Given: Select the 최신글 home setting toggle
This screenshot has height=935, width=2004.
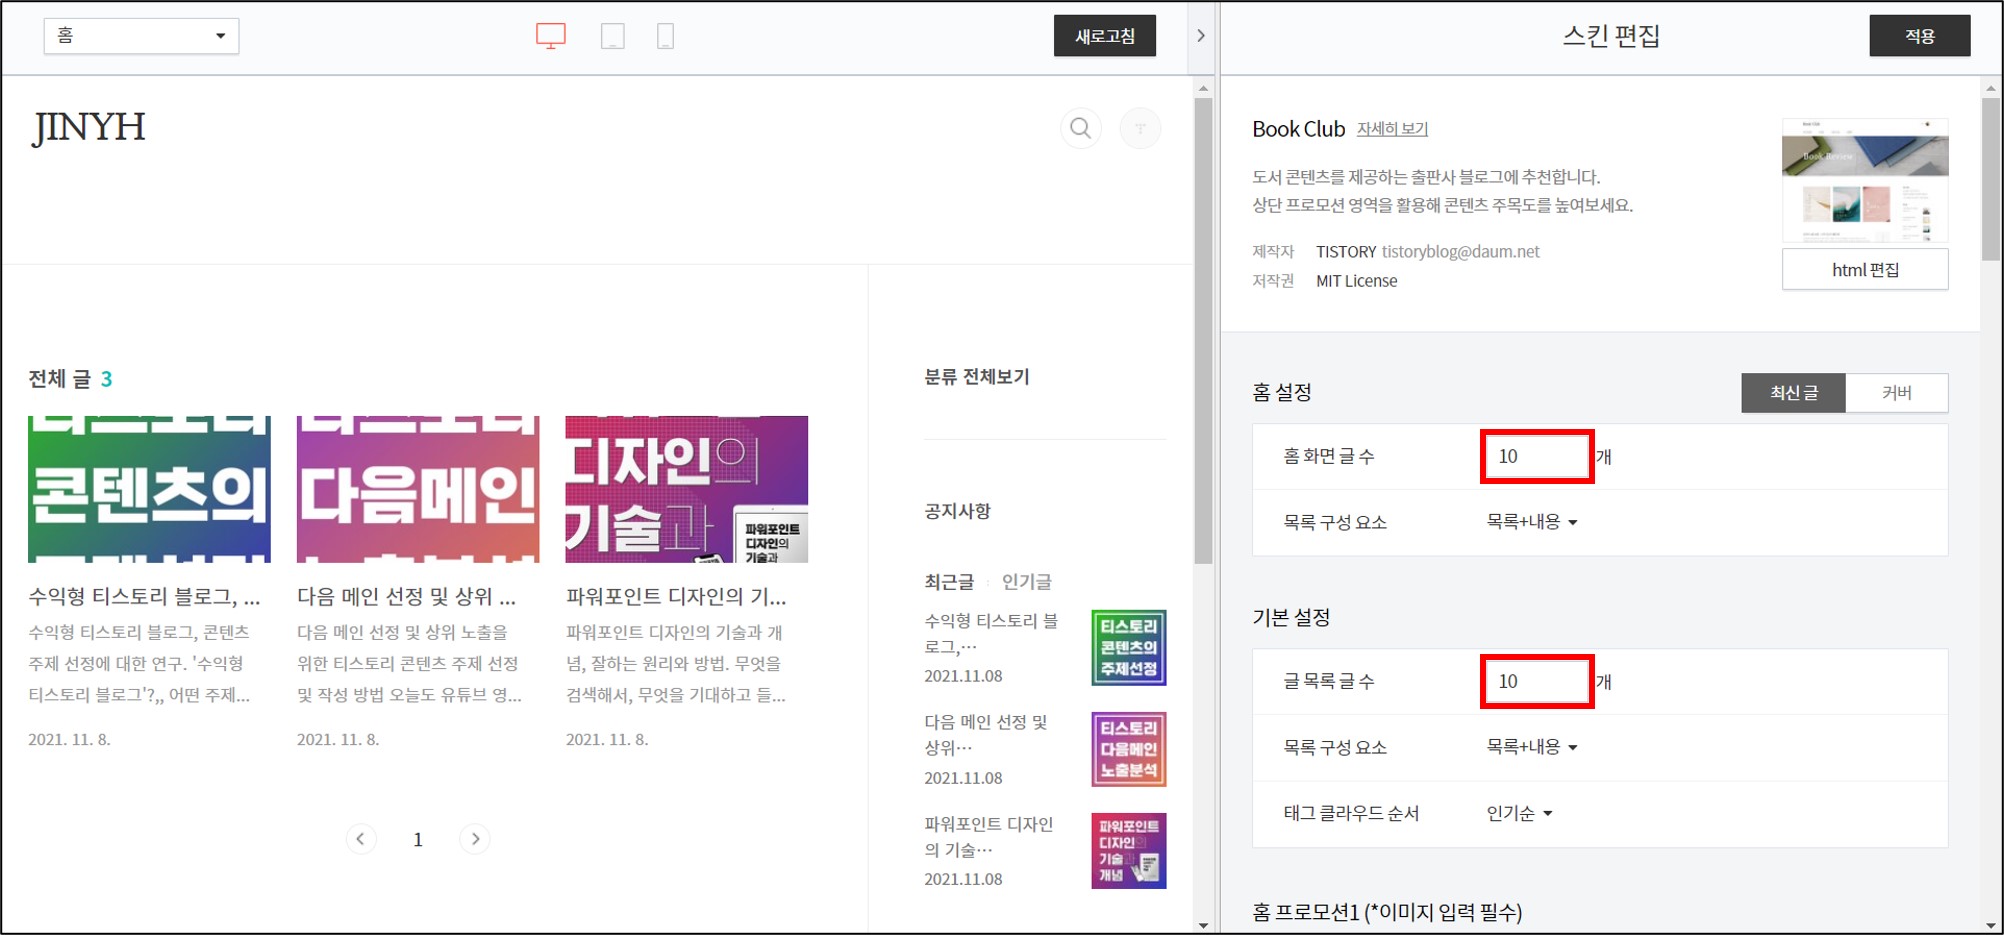Looking at the screenshot, I should pyautogui.click(x=1794, y=393).
